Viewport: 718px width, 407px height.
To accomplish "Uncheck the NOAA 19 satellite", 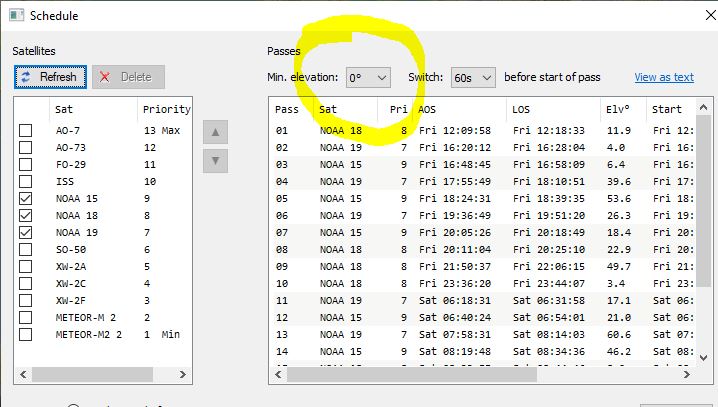I will point(26,233).
